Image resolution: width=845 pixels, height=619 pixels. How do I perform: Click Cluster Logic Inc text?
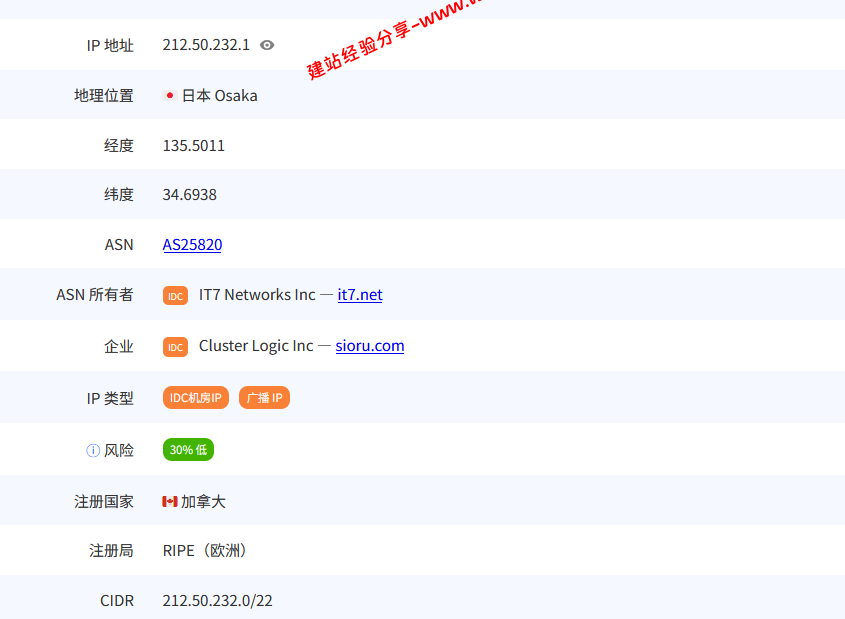click(256, 346)
